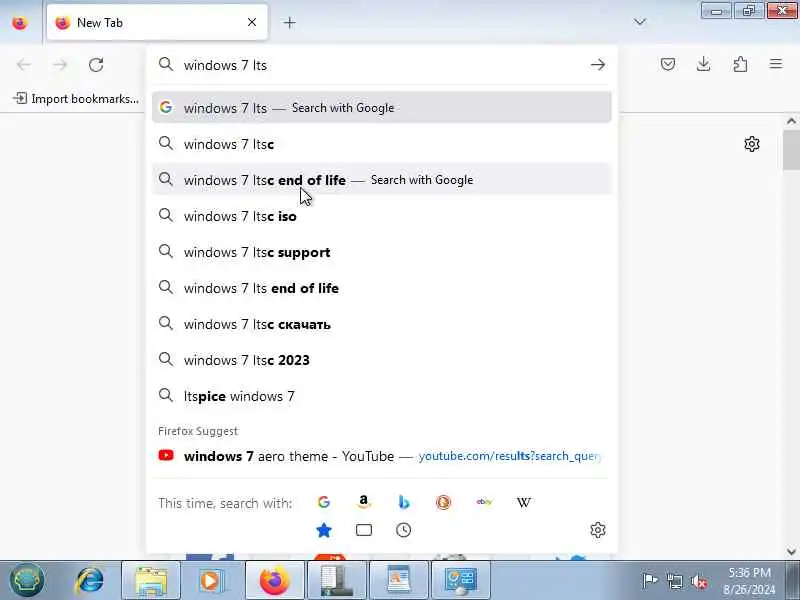
Task: Open the Downloads panel
Action: [704, 64]
